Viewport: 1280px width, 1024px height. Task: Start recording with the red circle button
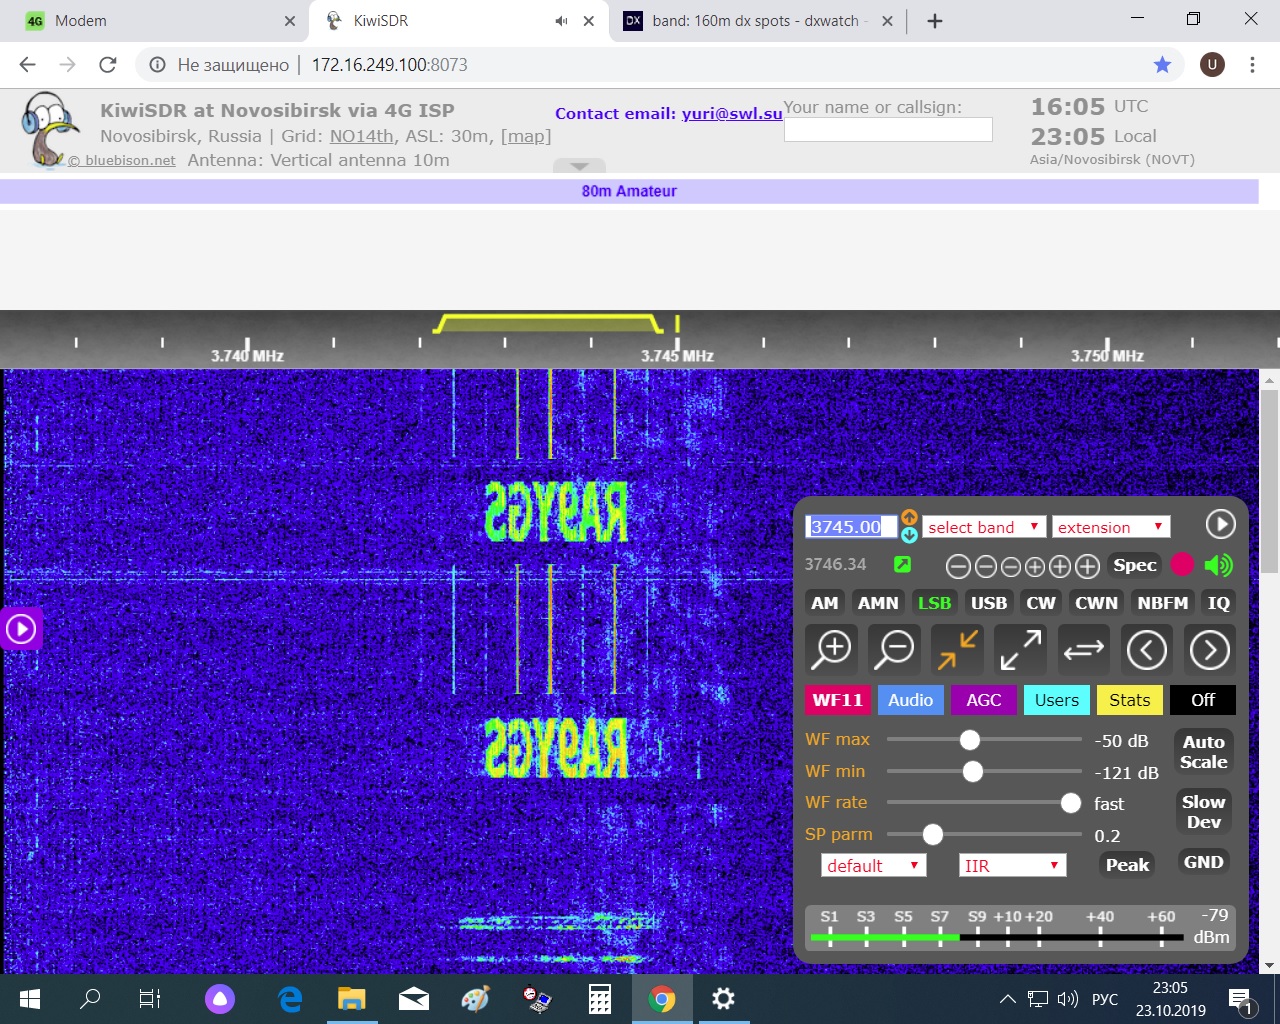(x=1182, y=565)
